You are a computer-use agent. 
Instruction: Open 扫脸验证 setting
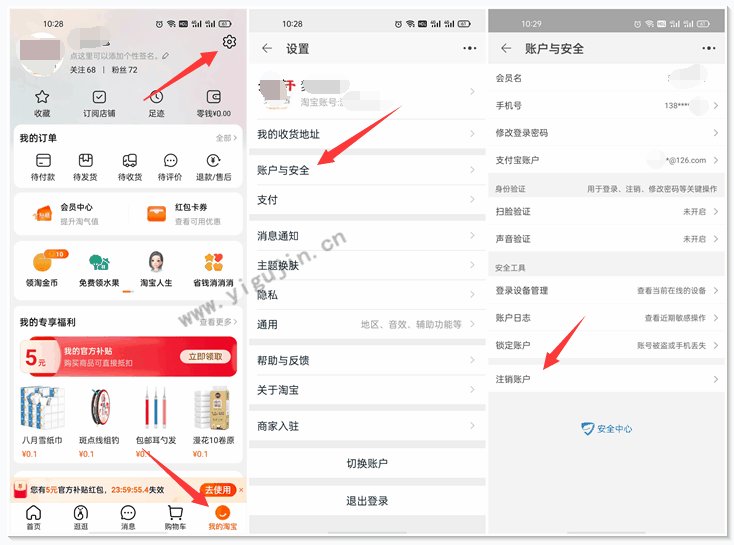pos(606,212)
